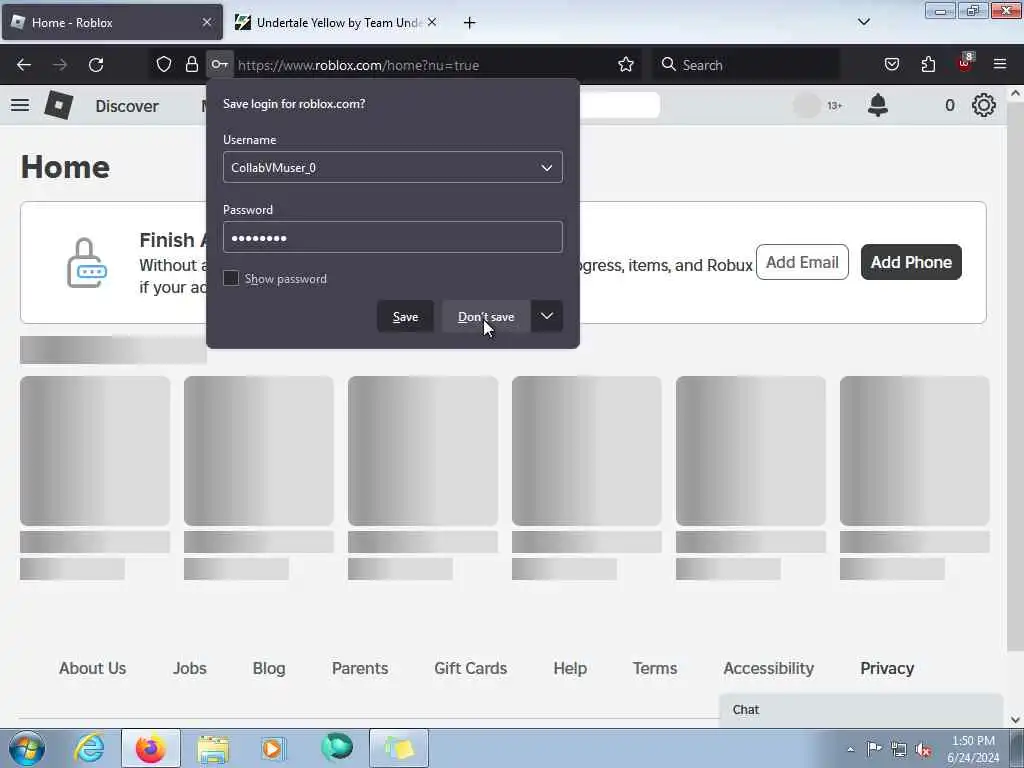
Task: Click the Firefox Search box
Action: pyautogui.click(x=746, y=65)
